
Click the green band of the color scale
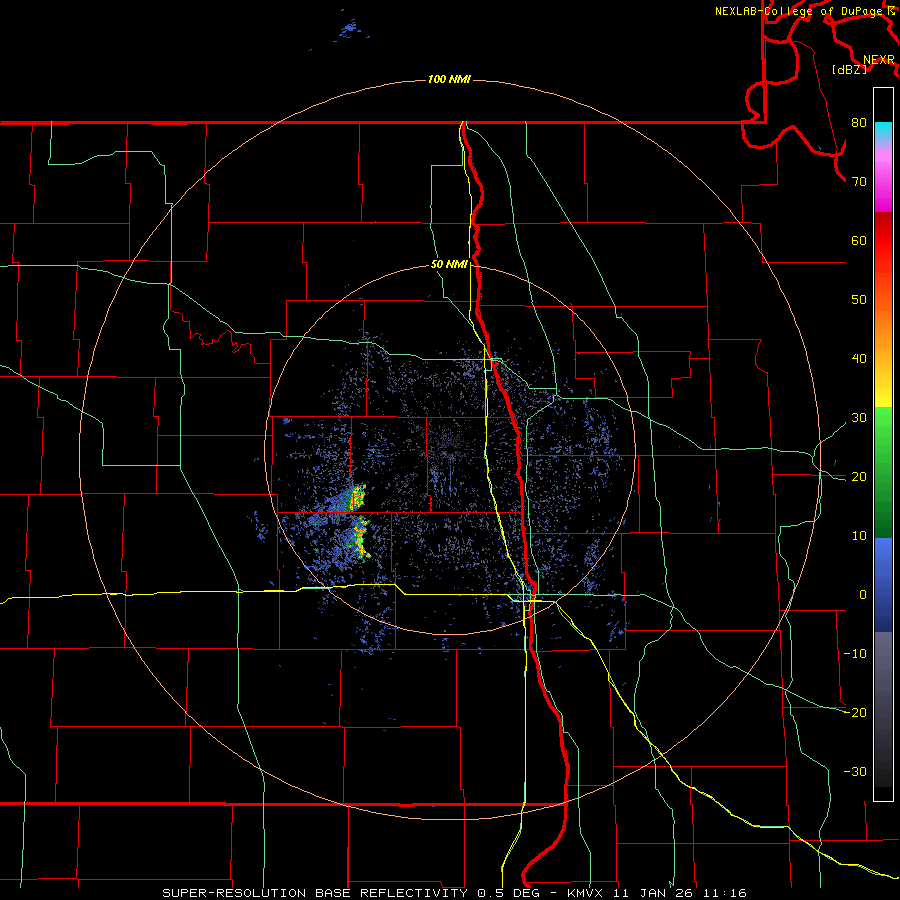point(883,472)
